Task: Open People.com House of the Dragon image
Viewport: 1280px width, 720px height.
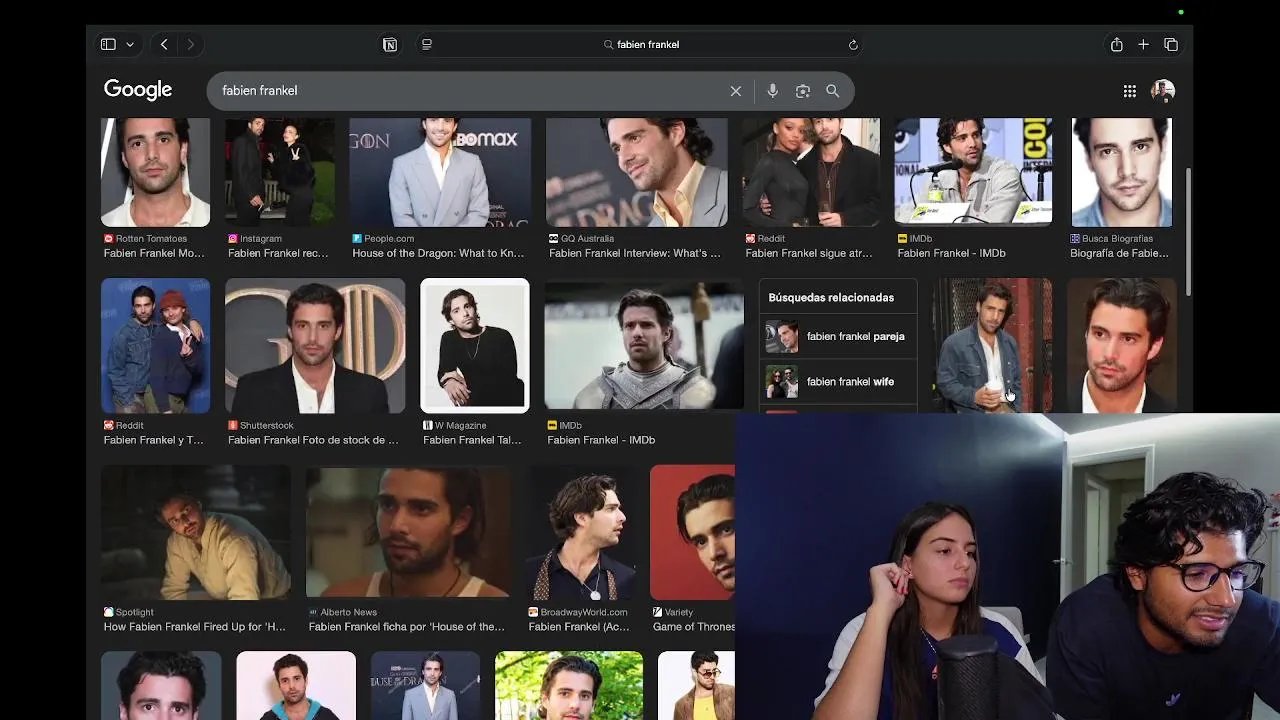Action: click(x=440, y=172)
